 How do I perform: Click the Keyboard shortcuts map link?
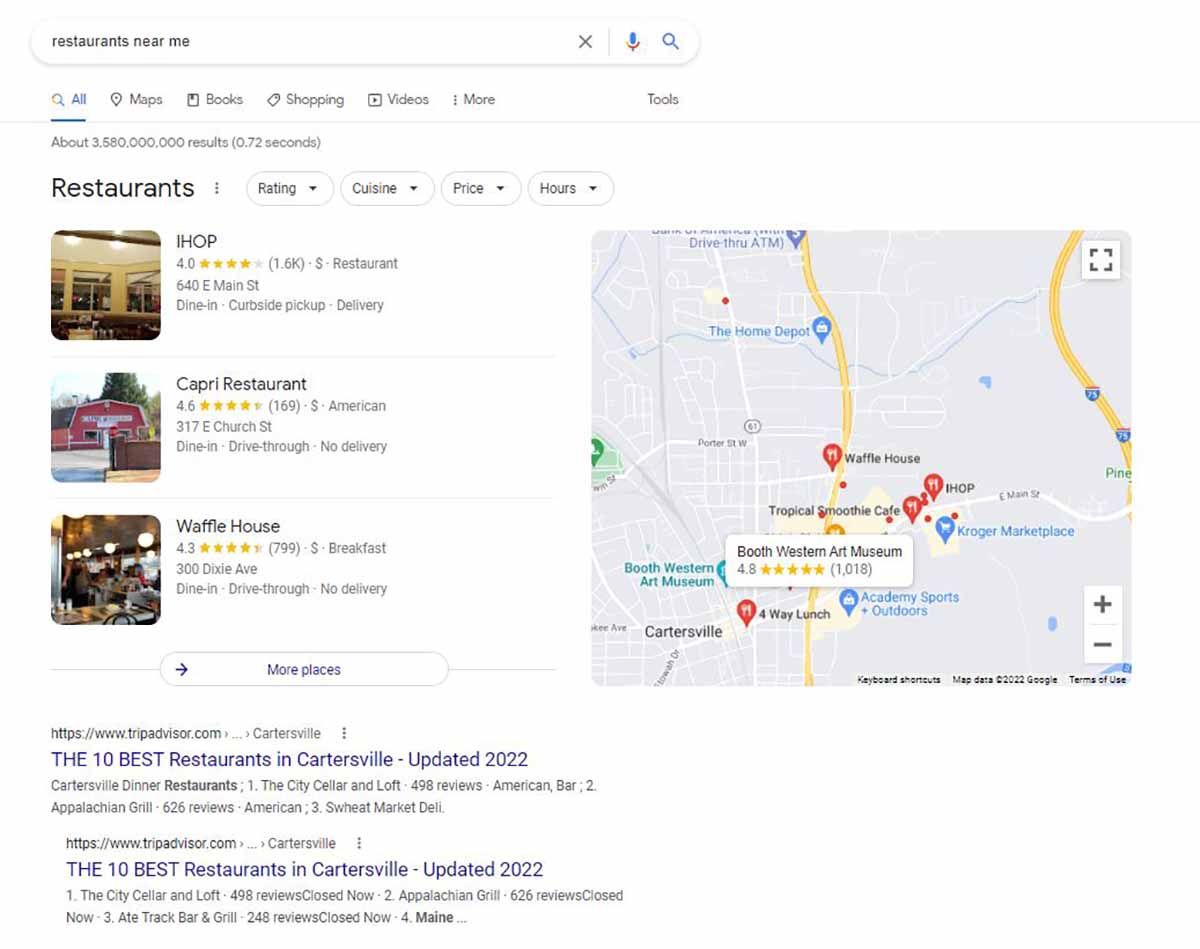pyautogui.click(x=899, y=680)
